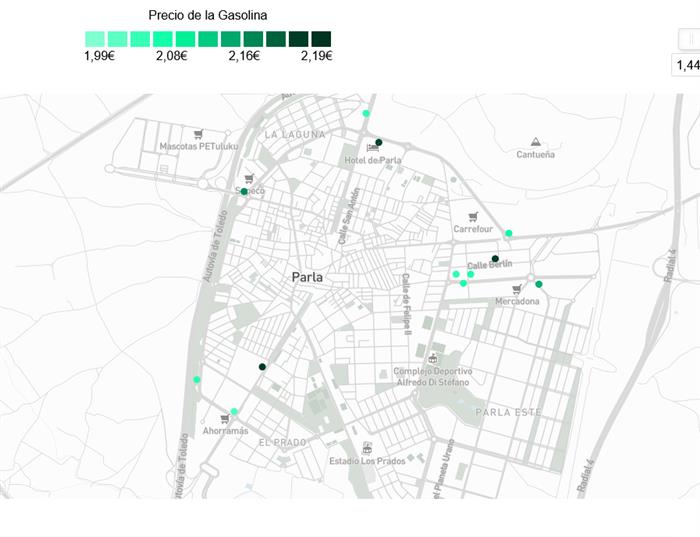
Task: Click the PARLA ESTE district label
Action: [507, 412]
